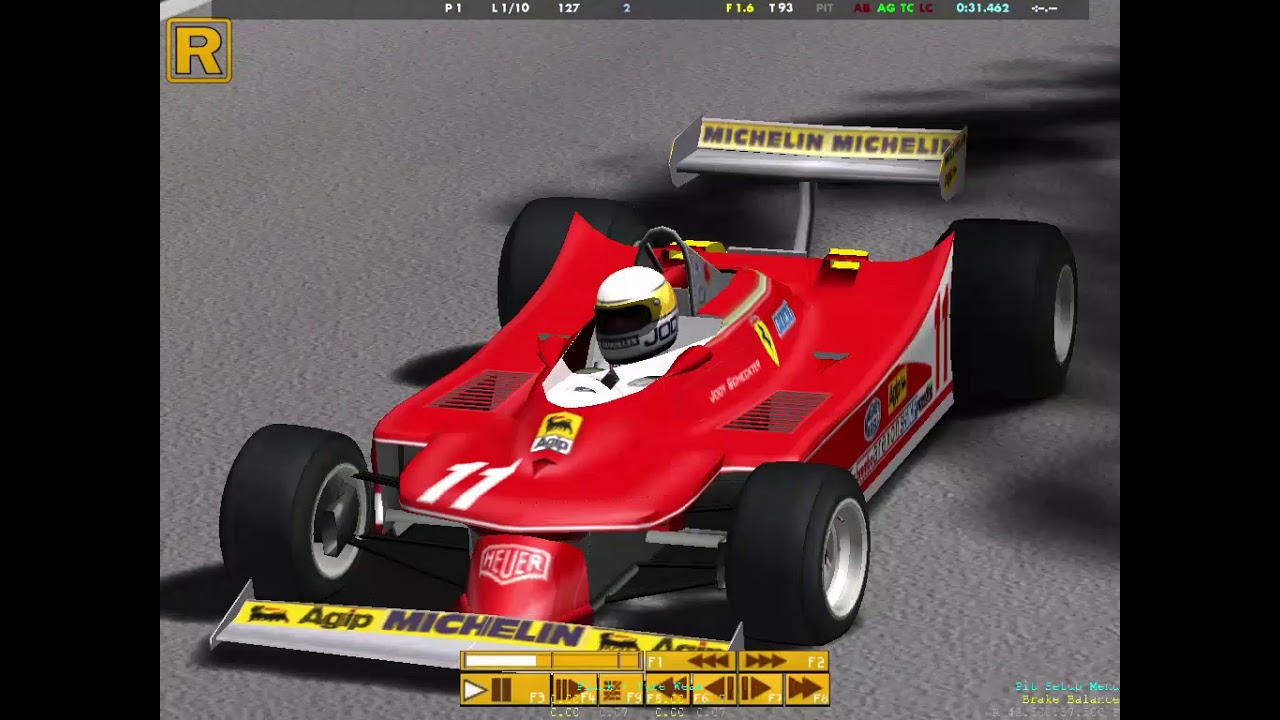Click the Brake Balance text

[x=1069, y=699]
